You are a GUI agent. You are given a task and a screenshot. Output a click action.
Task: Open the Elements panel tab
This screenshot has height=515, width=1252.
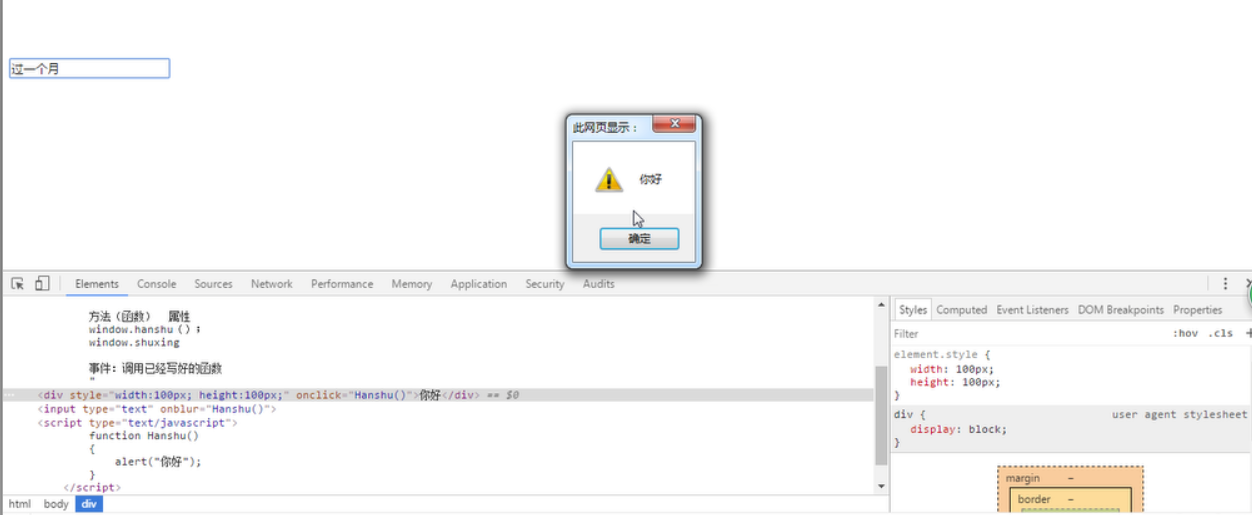click(97, 284)
